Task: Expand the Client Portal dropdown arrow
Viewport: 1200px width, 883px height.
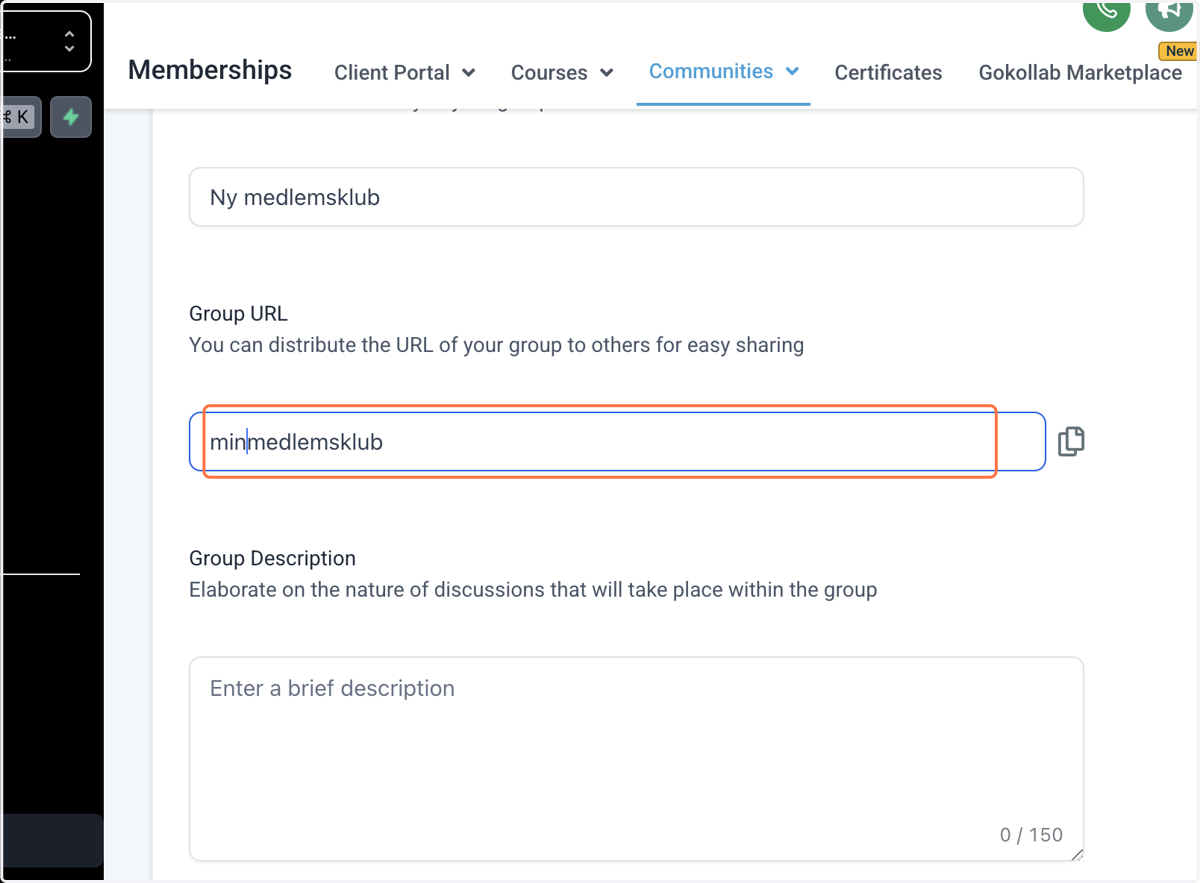Action: (x=469, y=73)
